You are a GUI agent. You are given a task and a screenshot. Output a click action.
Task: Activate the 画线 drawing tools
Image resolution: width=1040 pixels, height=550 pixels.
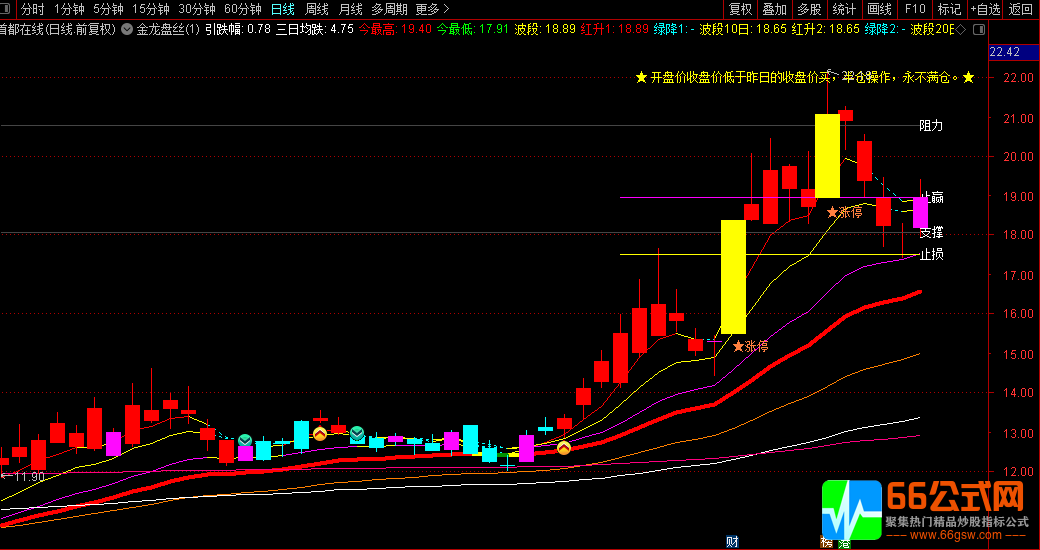click(x=879, y=9)
